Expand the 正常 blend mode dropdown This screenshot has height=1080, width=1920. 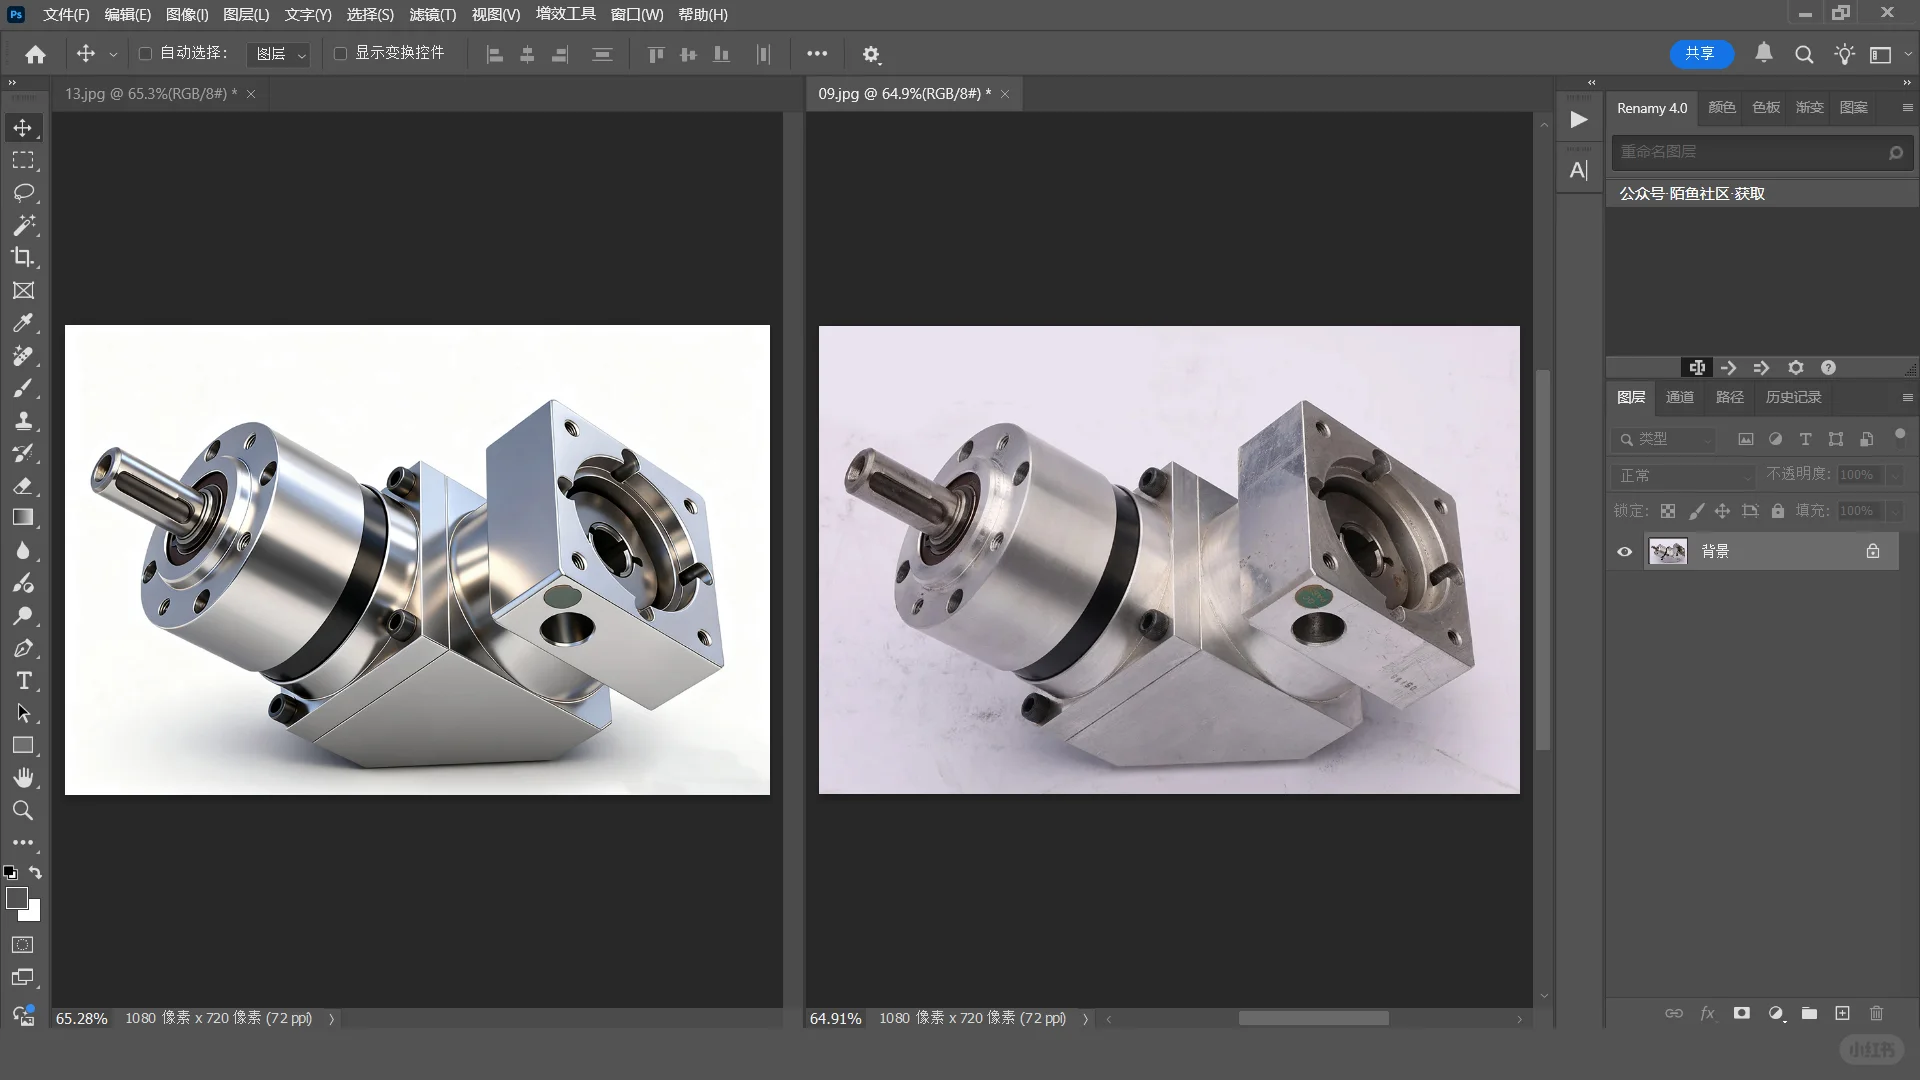[1684, 476]
